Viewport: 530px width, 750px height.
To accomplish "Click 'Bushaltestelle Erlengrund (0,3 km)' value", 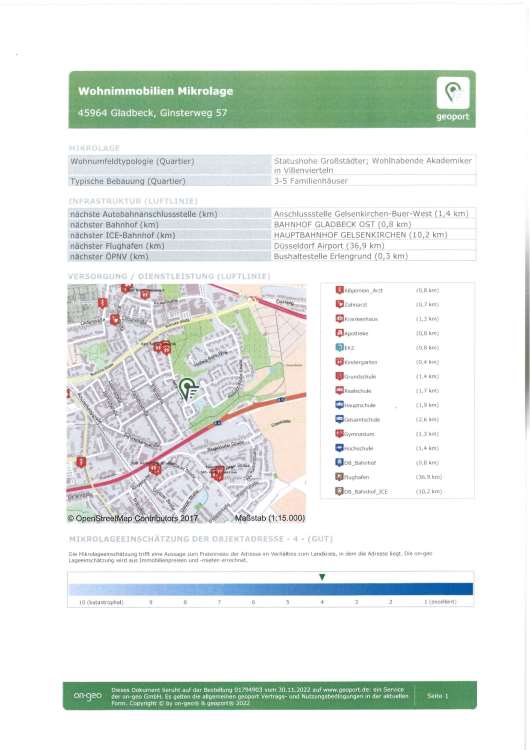I will click(340, 256).
